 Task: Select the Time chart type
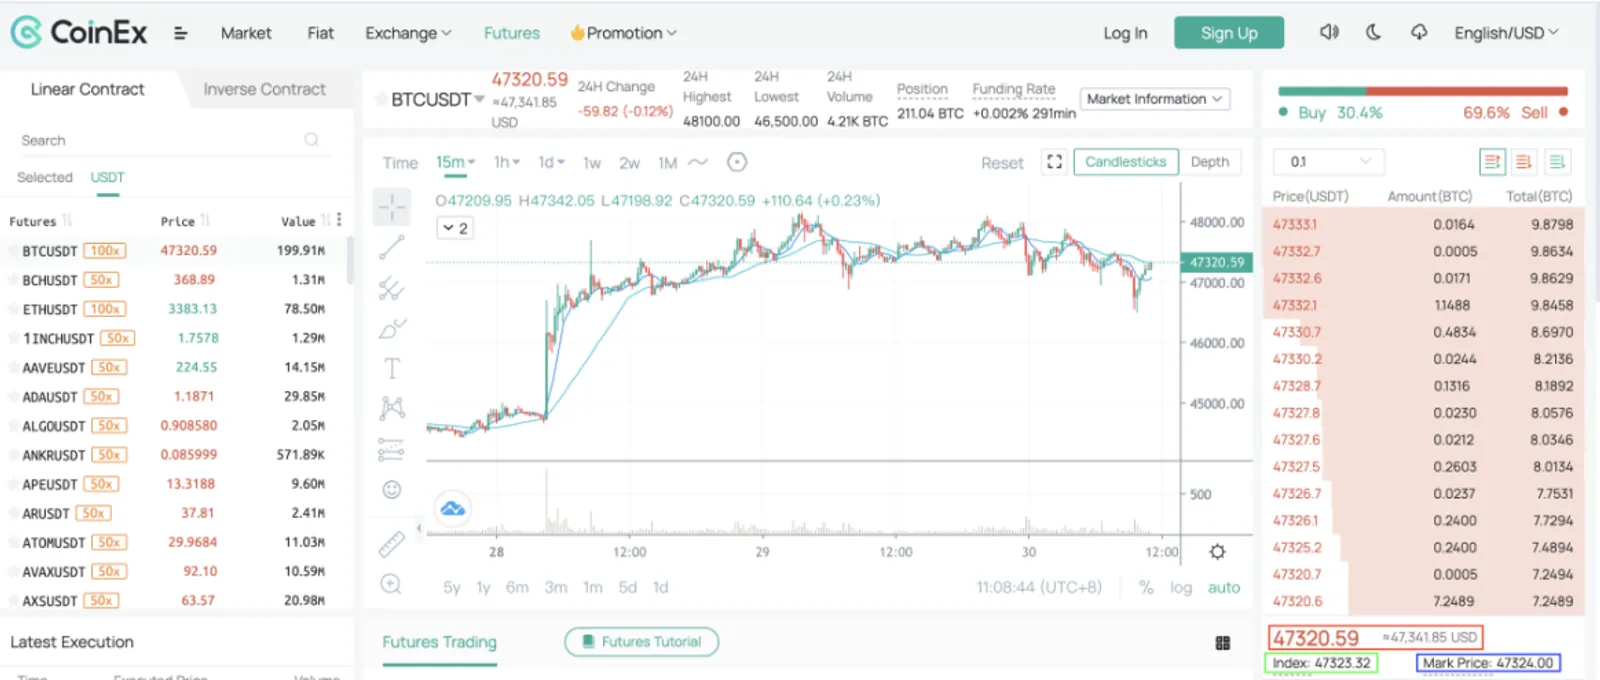tap(400, 163)
